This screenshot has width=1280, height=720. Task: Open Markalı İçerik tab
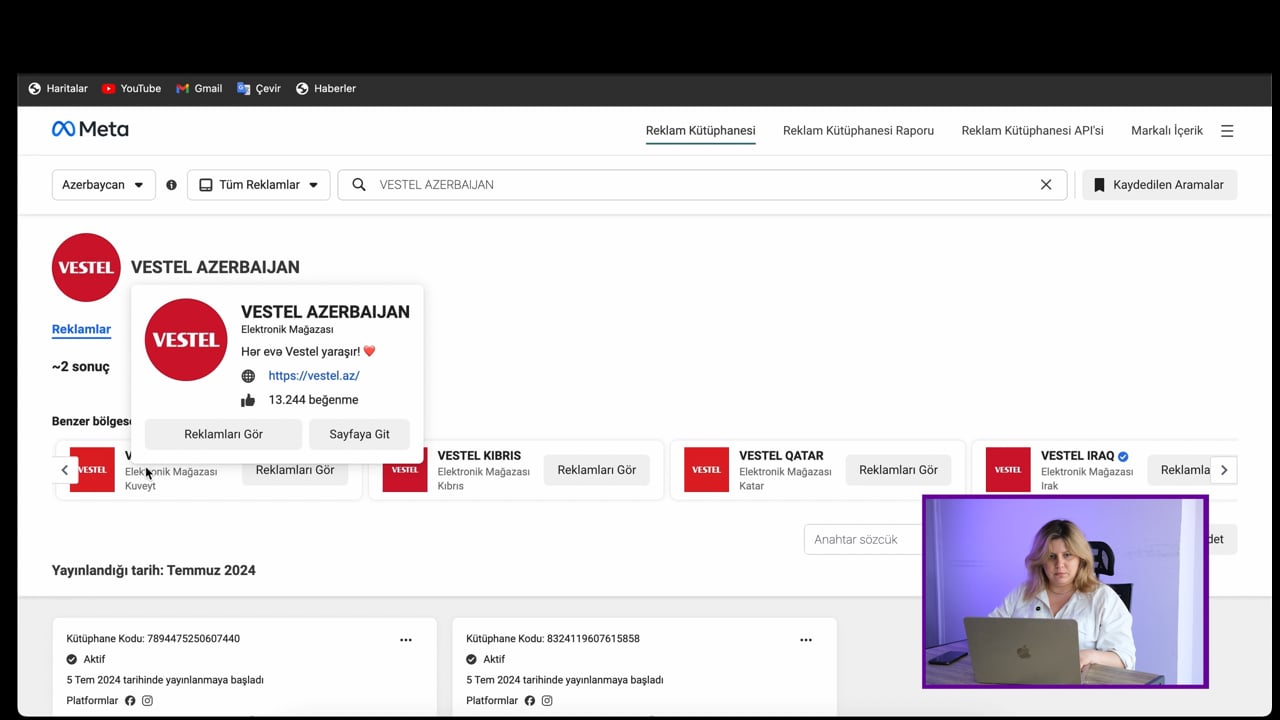click(x=1167, y=131)
